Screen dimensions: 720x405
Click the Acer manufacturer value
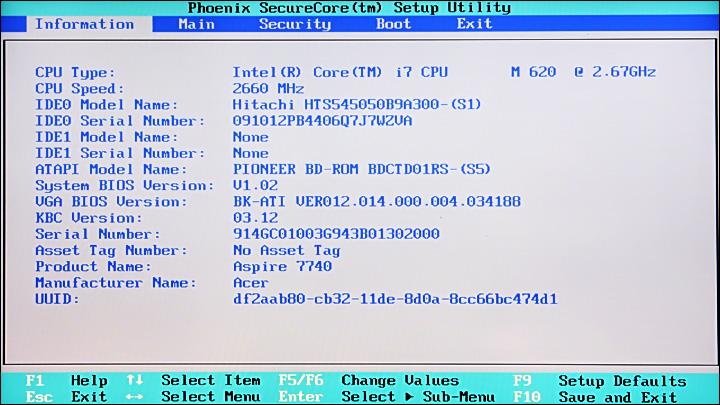pos(251,283)
